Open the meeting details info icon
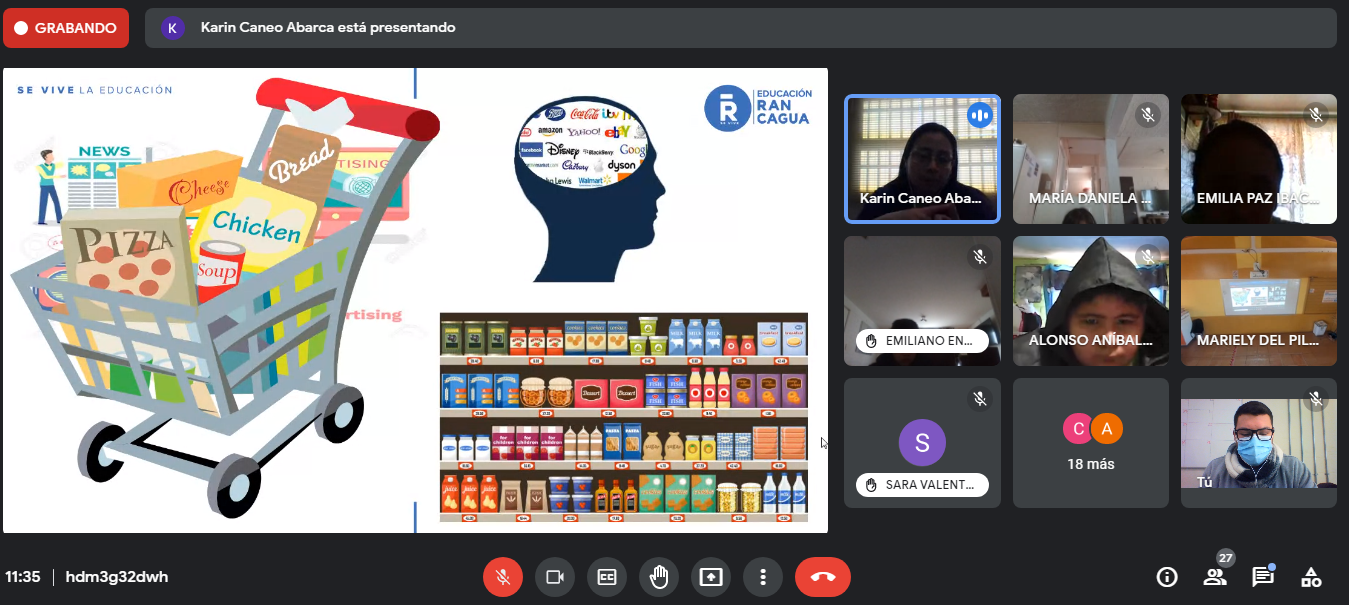 [1167, 577]
